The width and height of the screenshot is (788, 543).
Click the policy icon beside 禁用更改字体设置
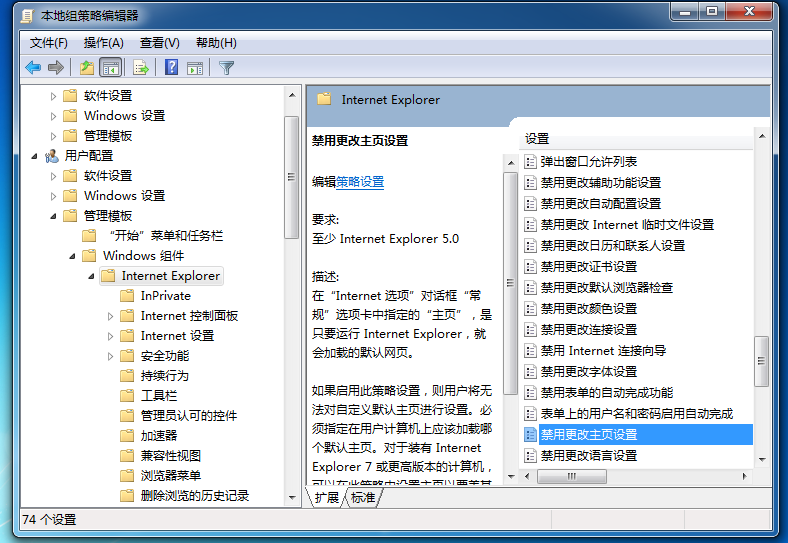(530, 372)
